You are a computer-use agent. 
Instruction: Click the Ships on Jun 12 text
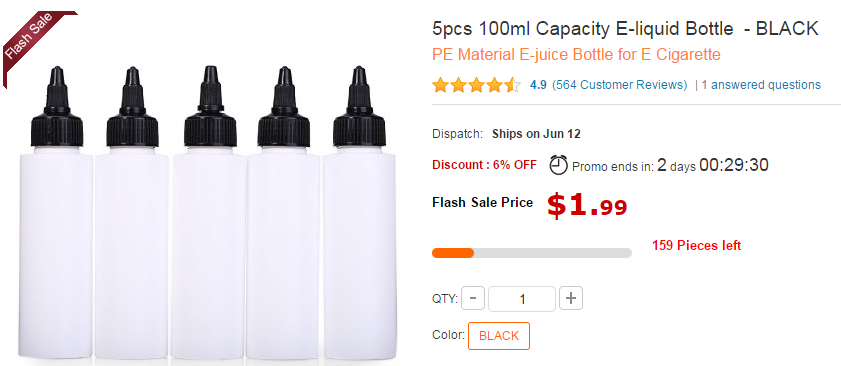(x=536, y=134)
